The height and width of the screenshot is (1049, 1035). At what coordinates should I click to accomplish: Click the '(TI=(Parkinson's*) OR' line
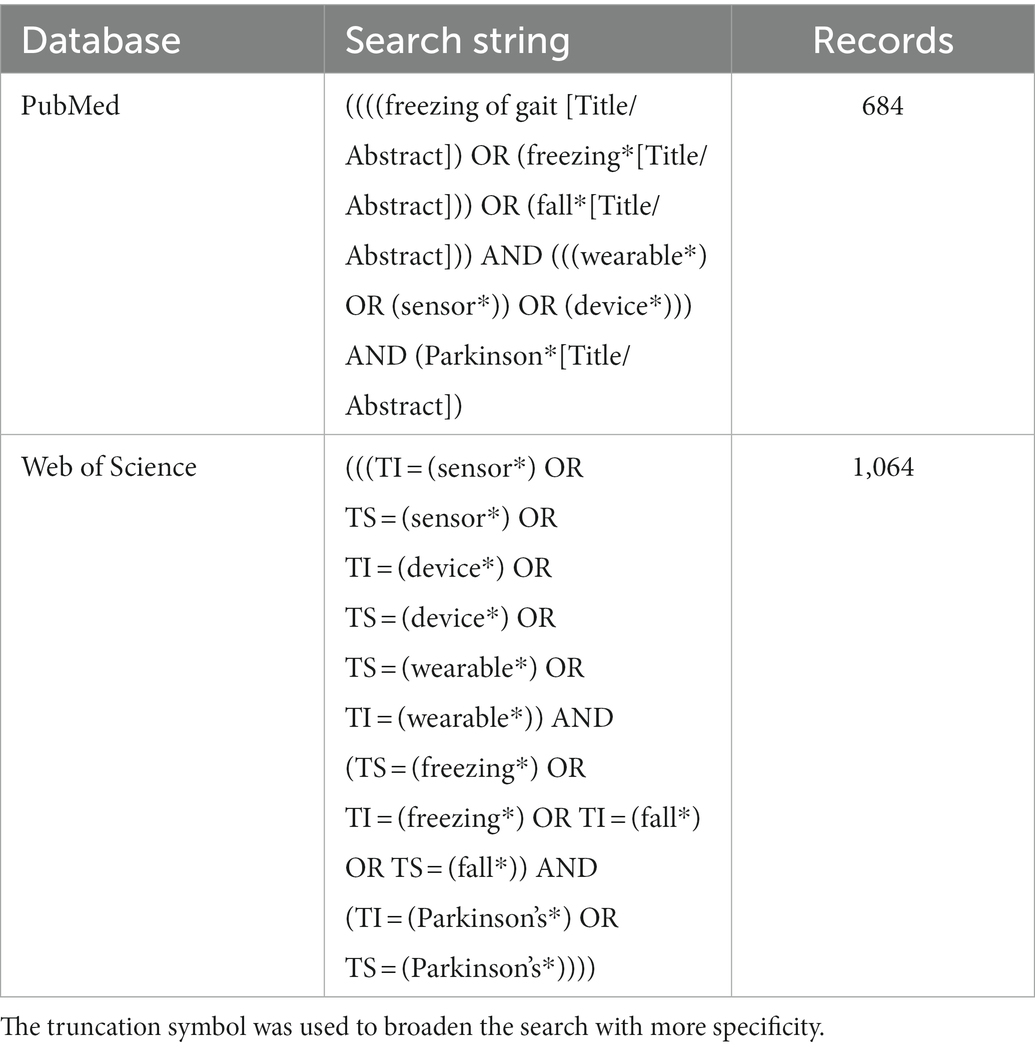(482, 918)
